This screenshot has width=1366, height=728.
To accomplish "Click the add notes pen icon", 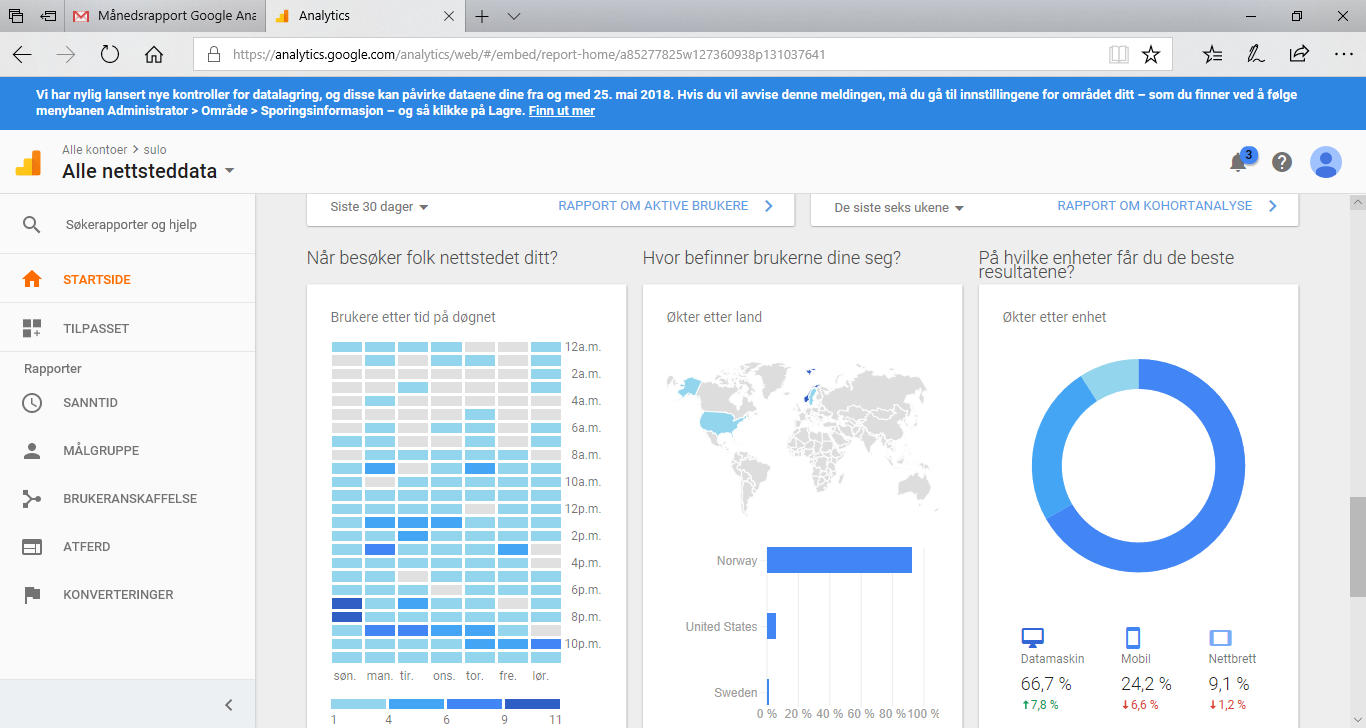I will pos(1256,54).
